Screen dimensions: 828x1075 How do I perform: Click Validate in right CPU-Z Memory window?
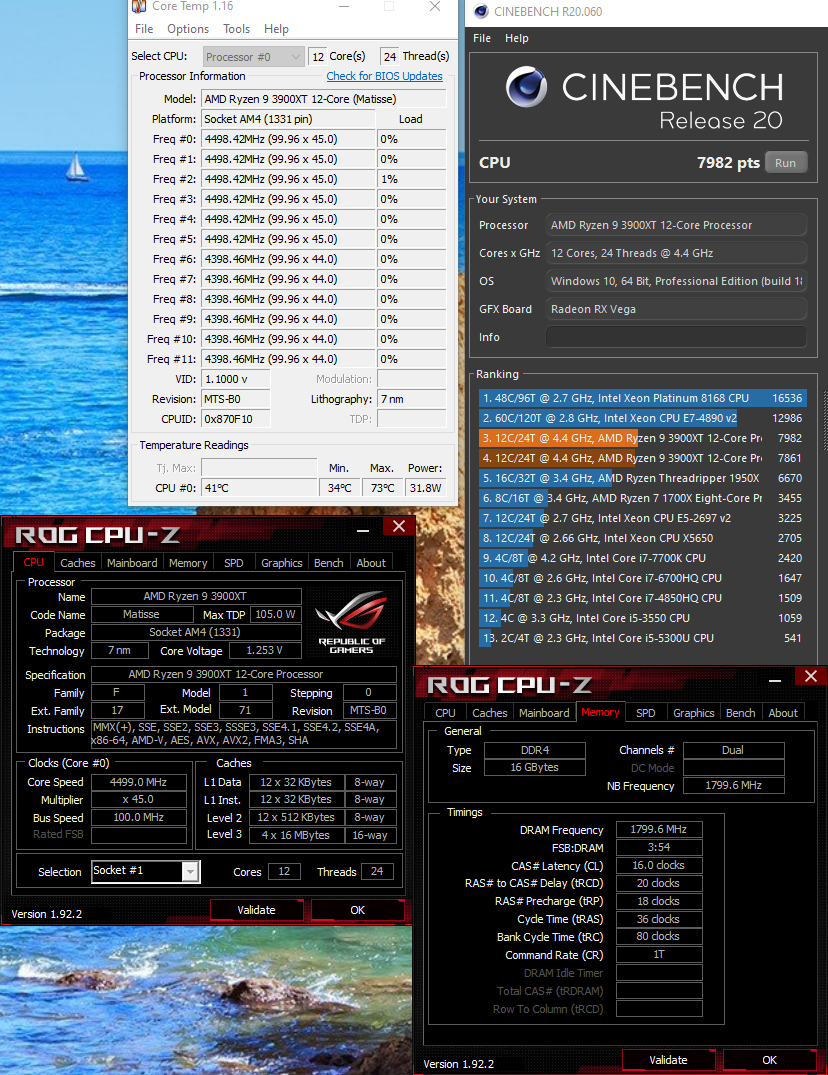[668, 1060]
